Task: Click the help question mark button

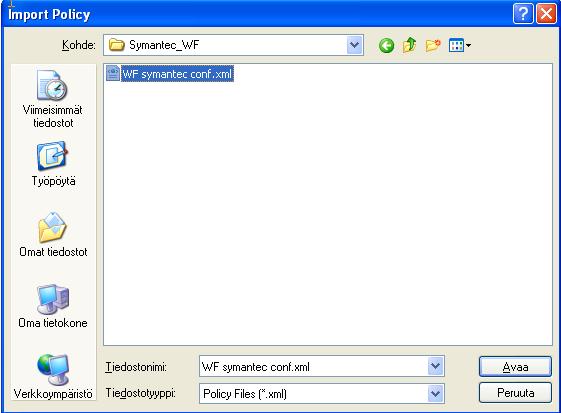Action: pos(523,14)
